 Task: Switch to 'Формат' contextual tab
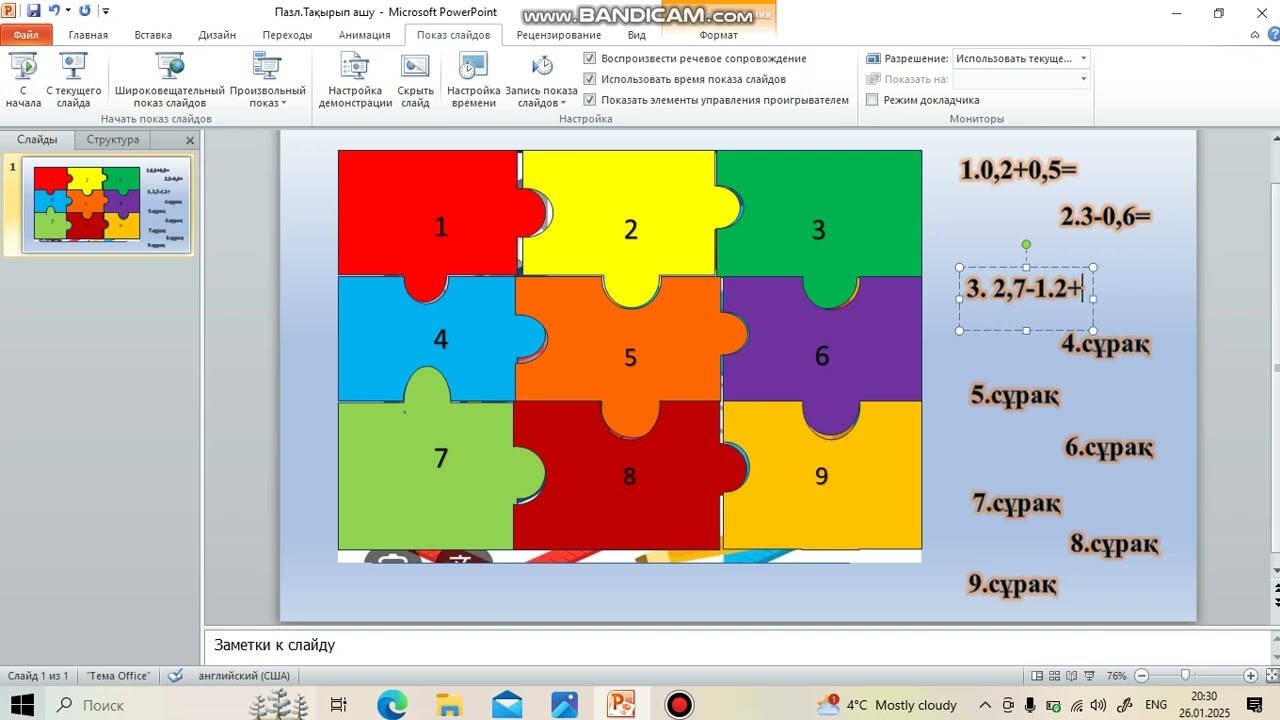[718, 35]
